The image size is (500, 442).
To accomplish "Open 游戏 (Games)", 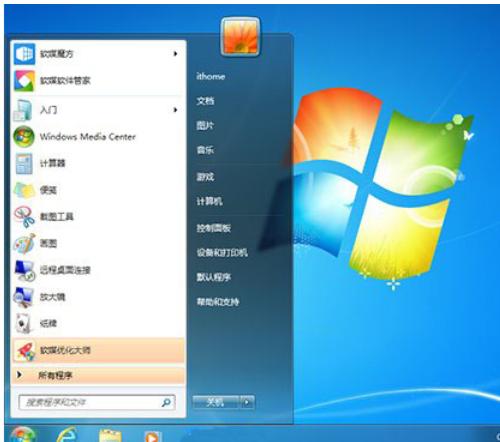I will tap(205, 177).
